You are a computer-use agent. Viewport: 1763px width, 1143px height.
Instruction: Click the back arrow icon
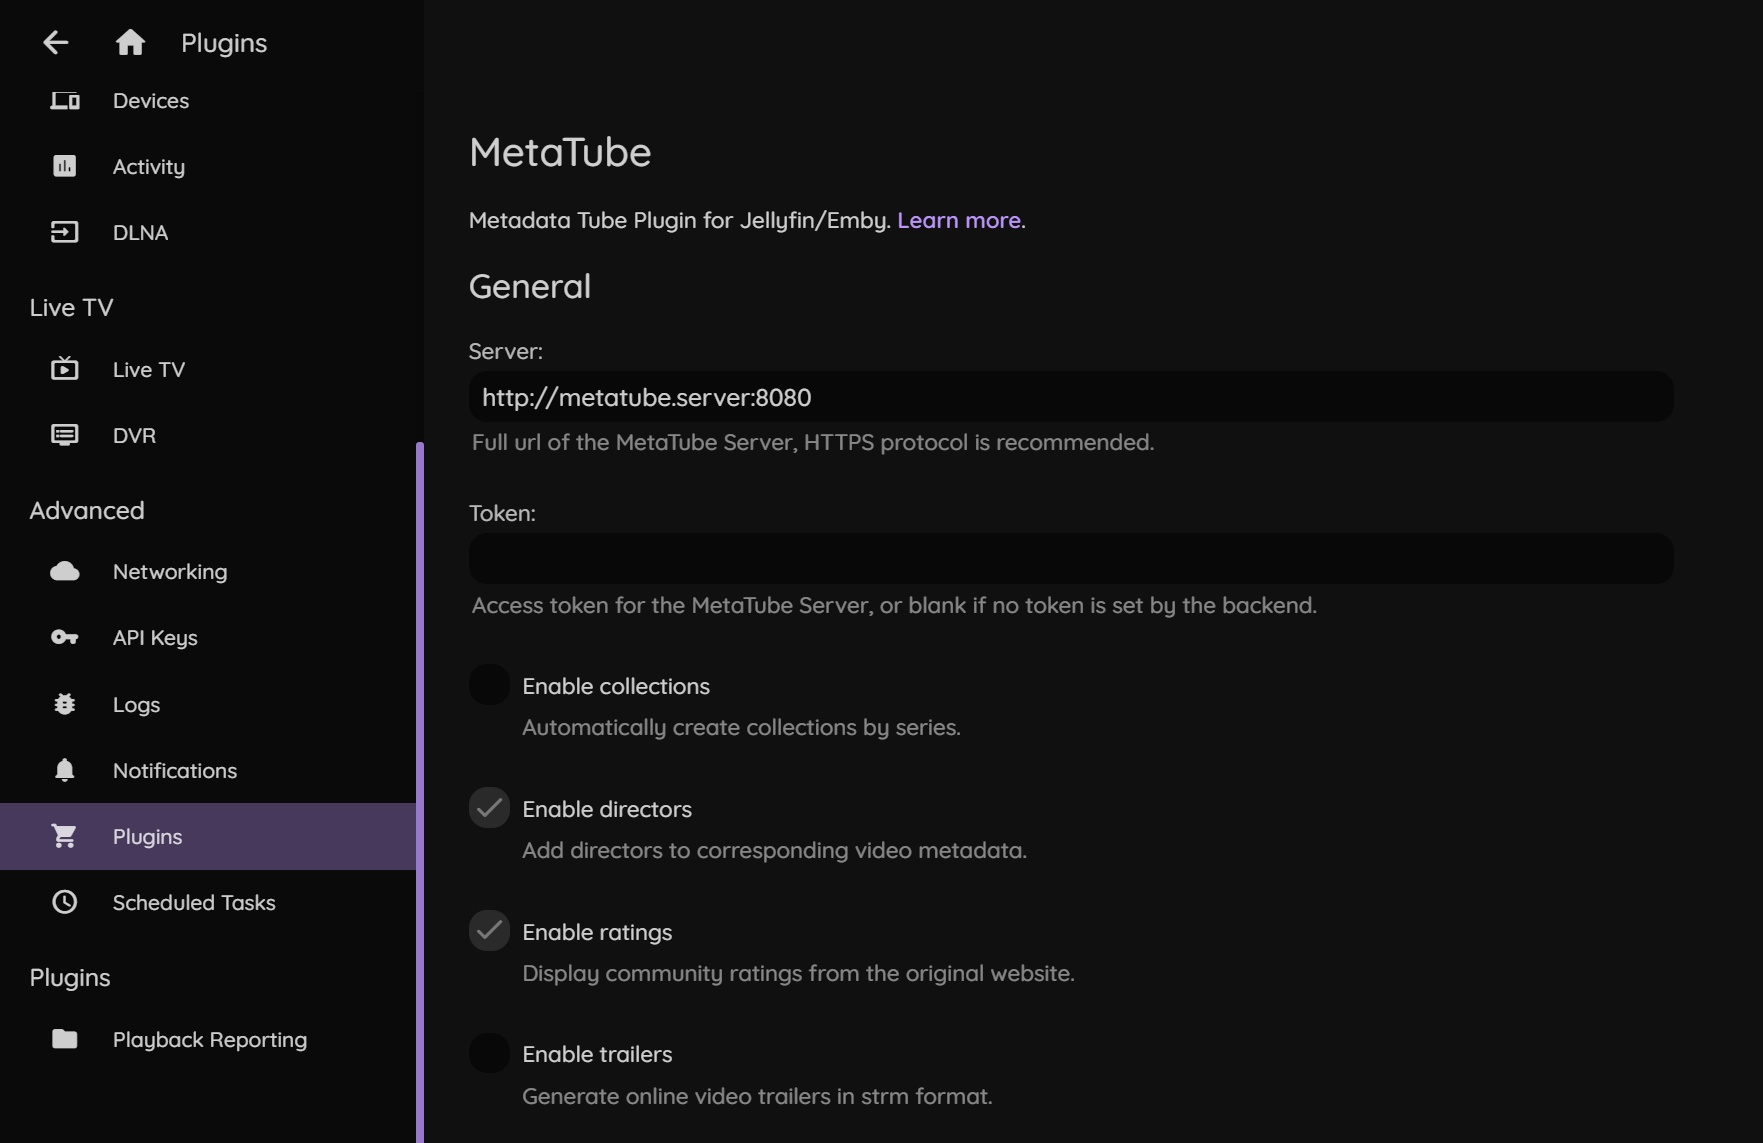[56, 42]
